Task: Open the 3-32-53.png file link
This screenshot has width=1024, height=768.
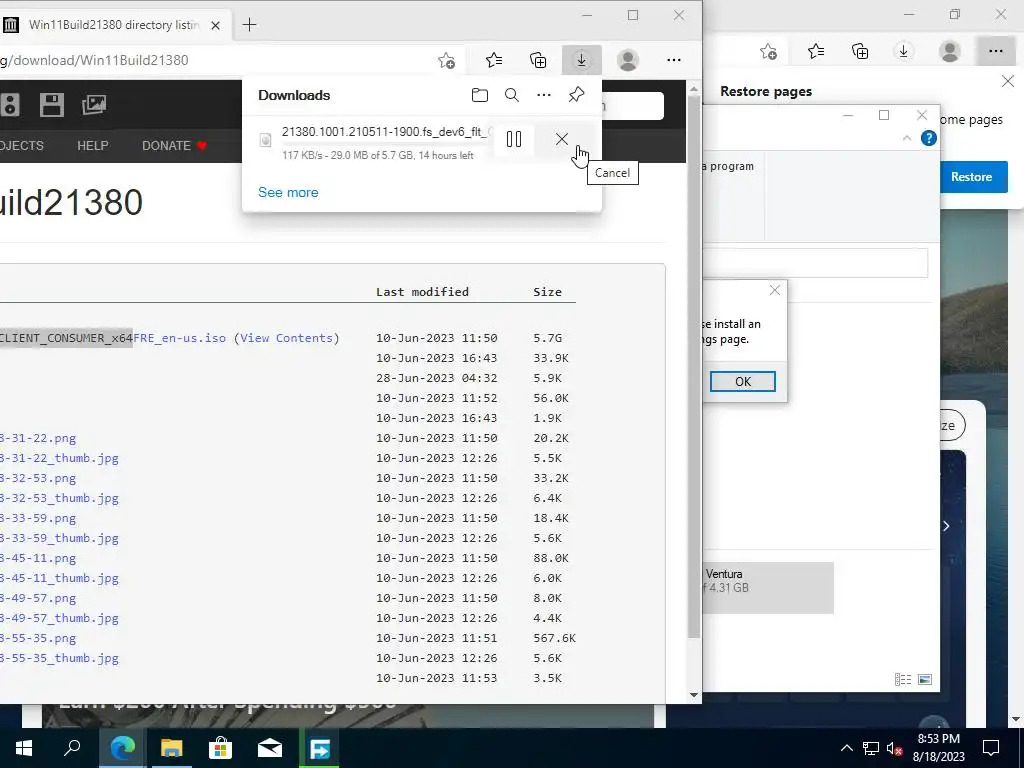Action: click(37, 478)
